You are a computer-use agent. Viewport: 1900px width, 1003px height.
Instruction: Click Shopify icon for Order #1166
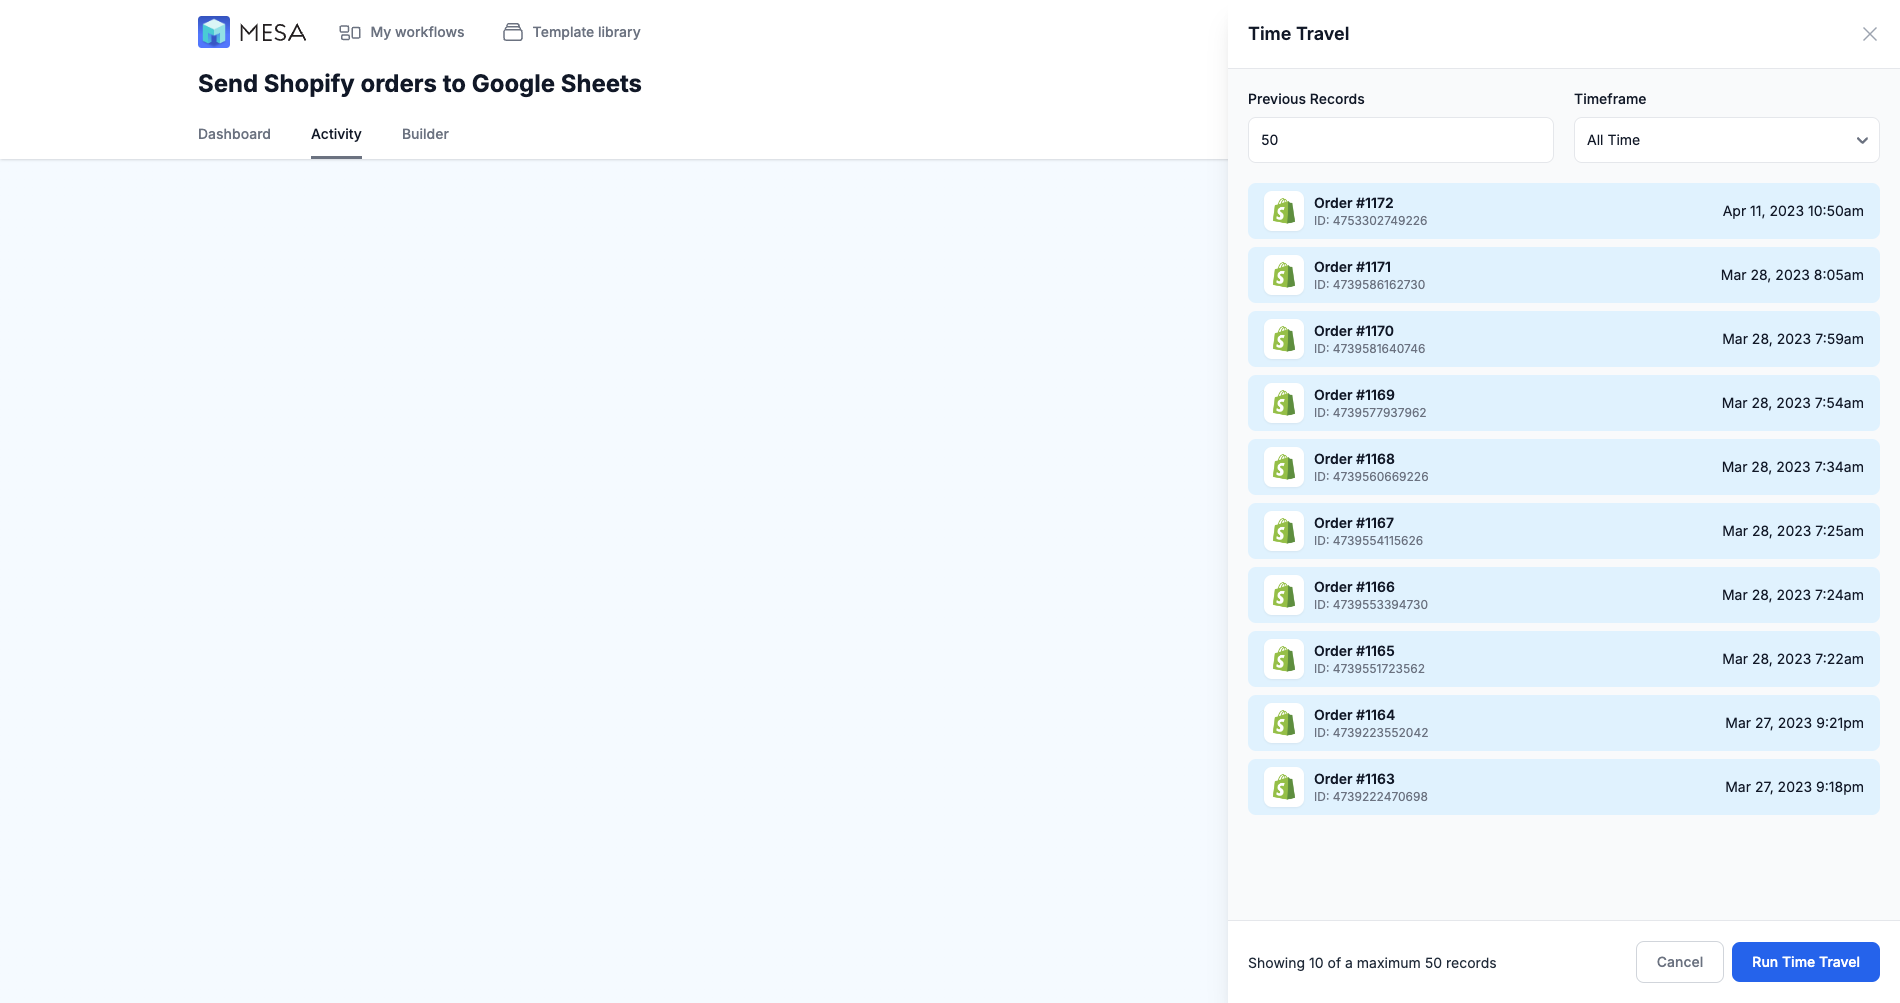point(1284,595)
